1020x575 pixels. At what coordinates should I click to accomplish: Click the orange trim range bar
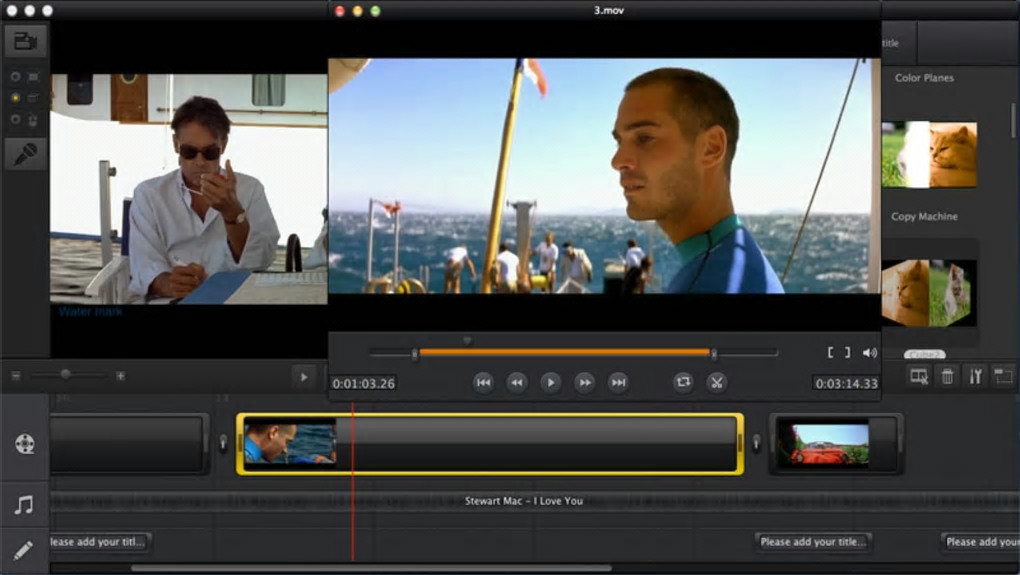pyautogui.click(x=565, y=353)
